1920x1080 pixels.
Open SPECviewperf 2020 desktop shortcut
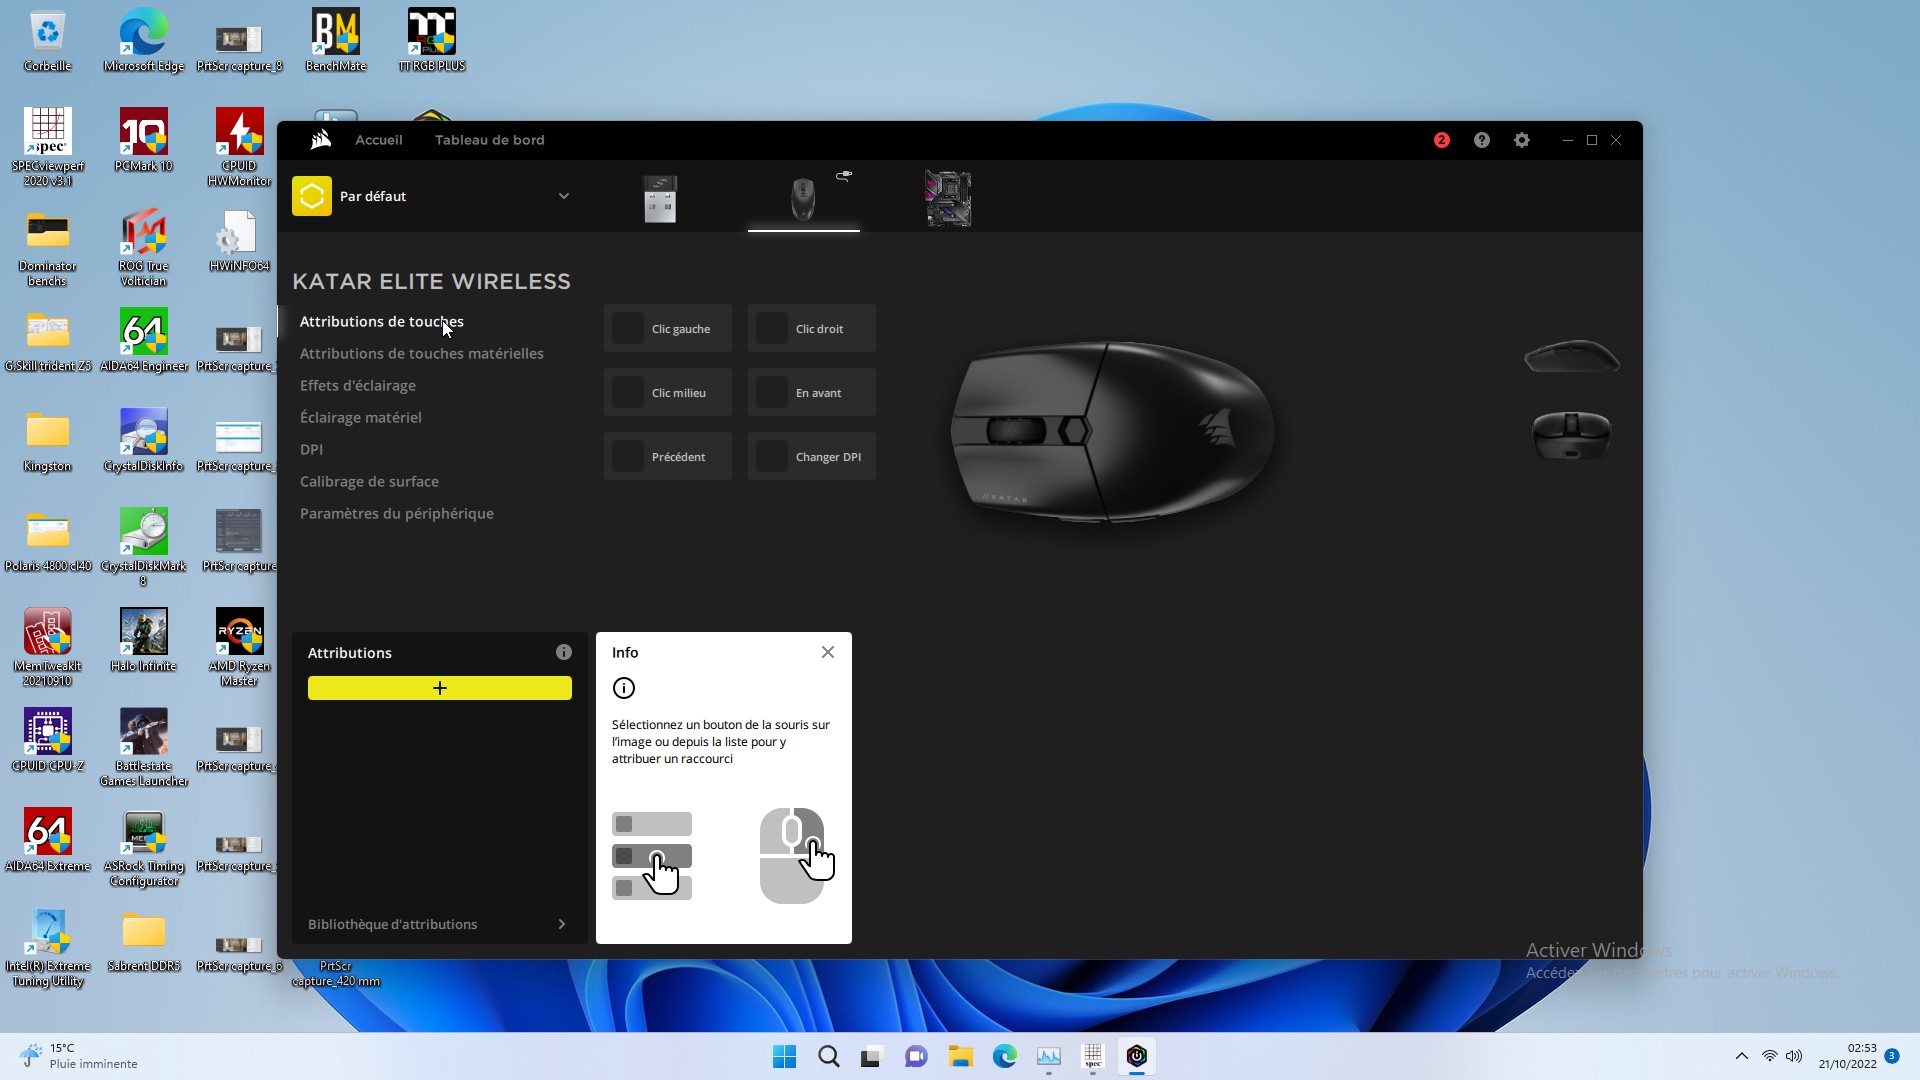click(47, 148)
